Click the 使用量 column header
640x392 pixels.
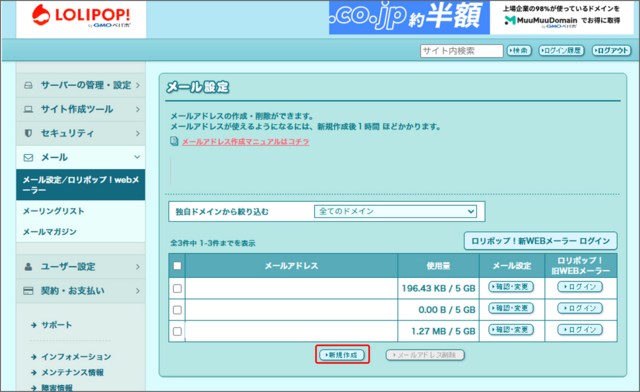438,266
